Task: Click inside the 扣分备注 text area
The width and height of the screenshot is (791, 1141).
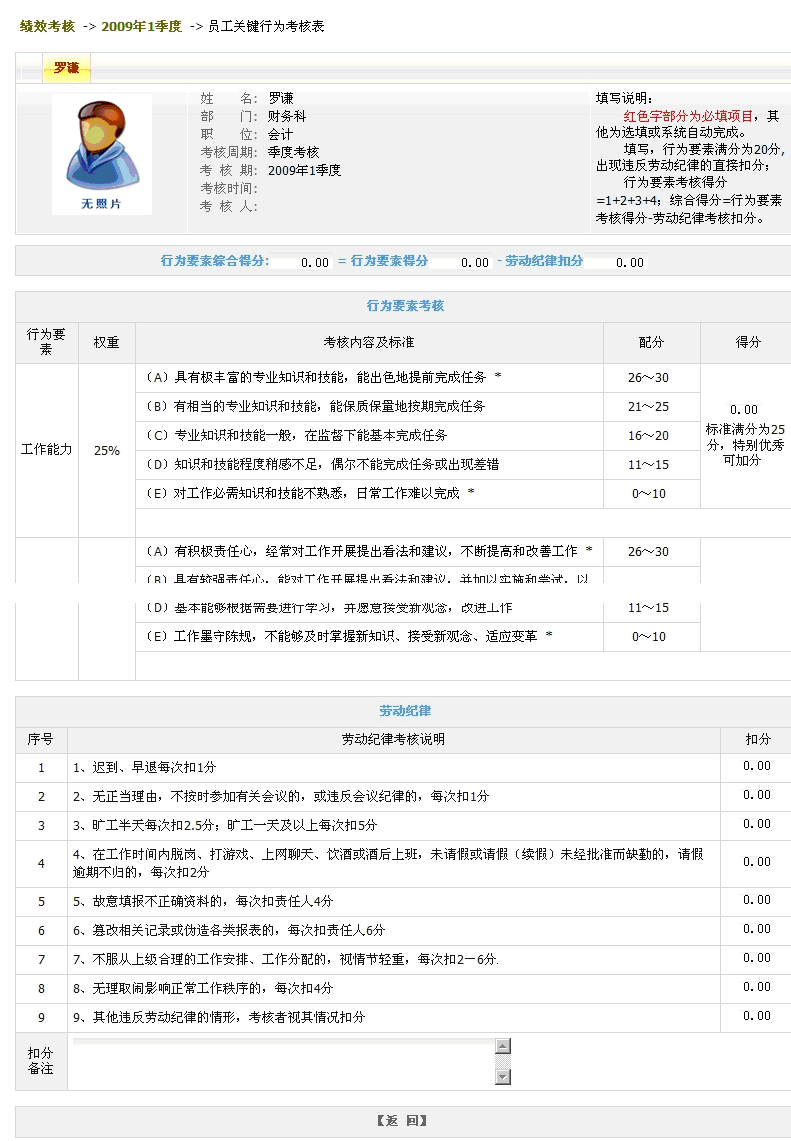Action: click(x=283, y=1061)
